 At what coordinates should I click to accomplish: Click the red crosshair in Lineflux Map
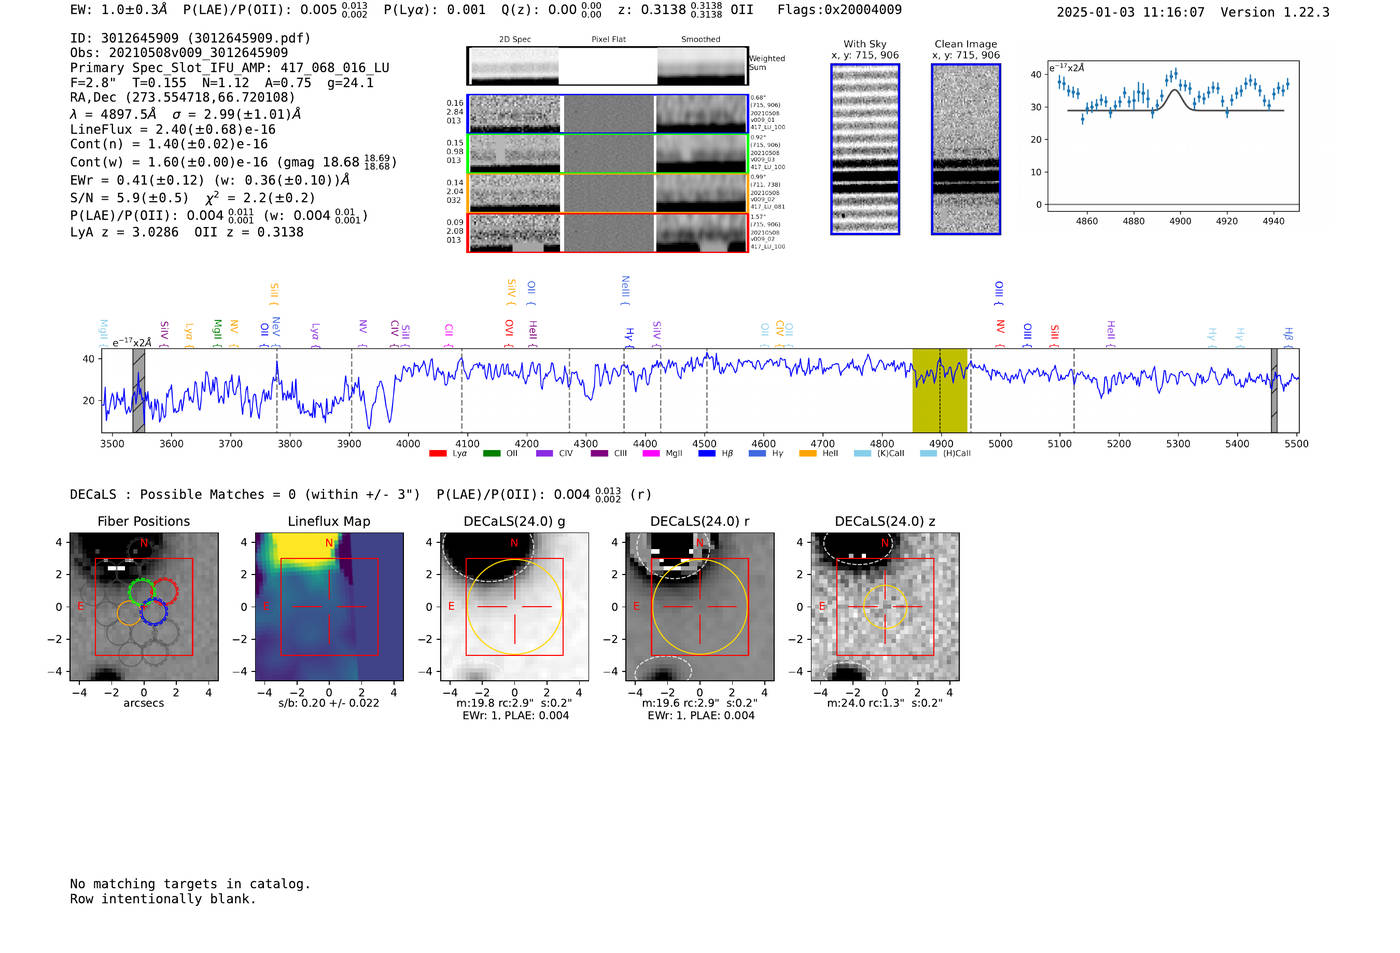(x=329, y=607)
